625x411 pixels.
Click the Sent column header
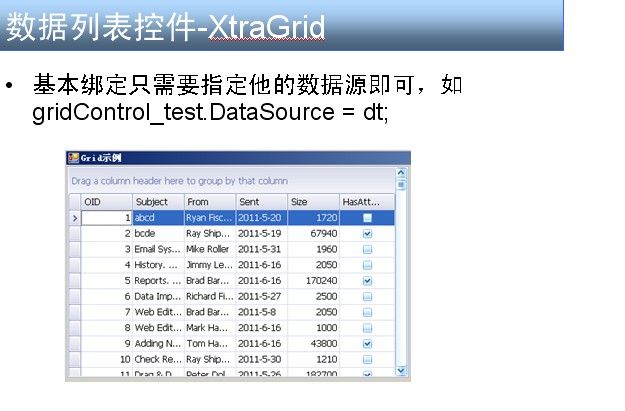coord(261,202)
